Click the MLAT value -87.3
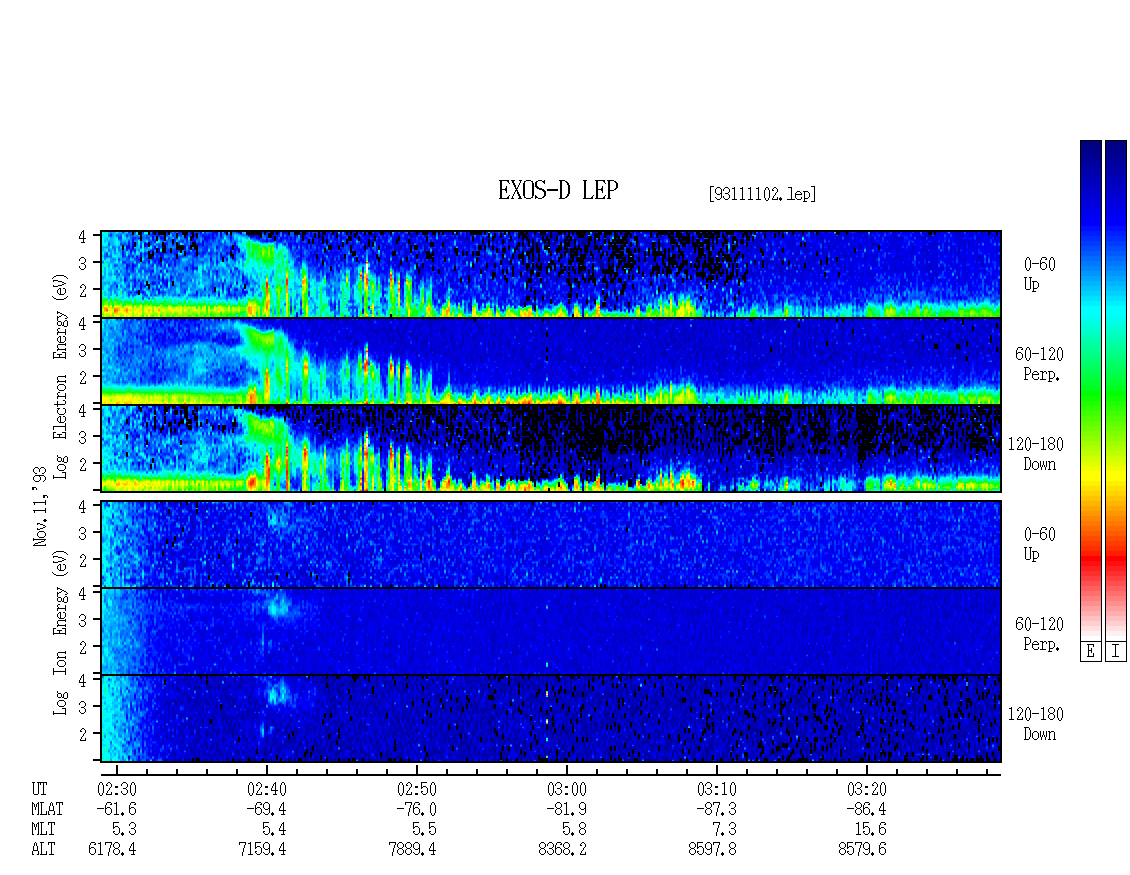This screenshot has height=875, width=1130. click(716, 809)
